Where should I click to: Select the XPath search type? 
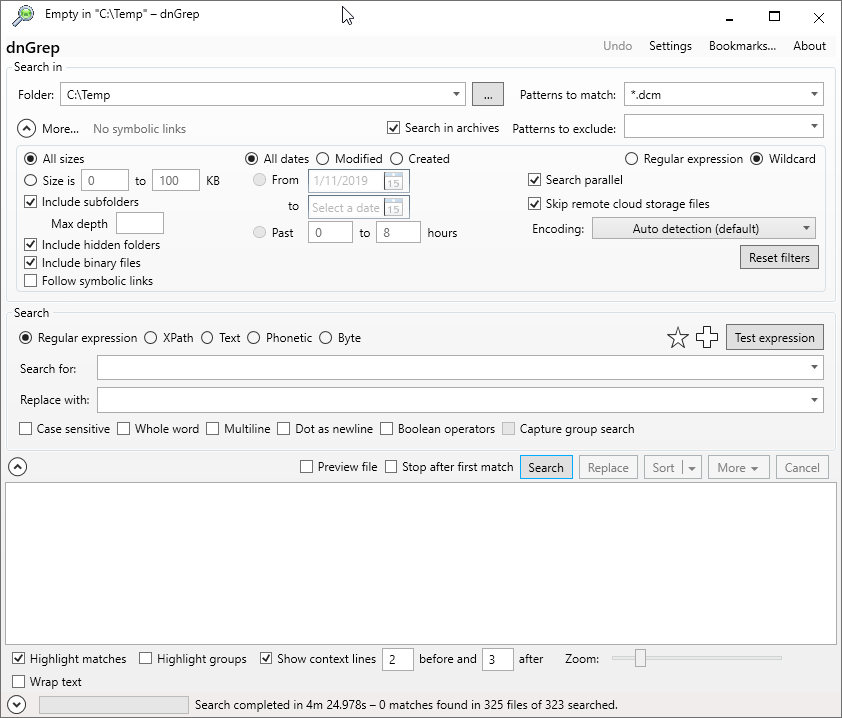[152, 338]
